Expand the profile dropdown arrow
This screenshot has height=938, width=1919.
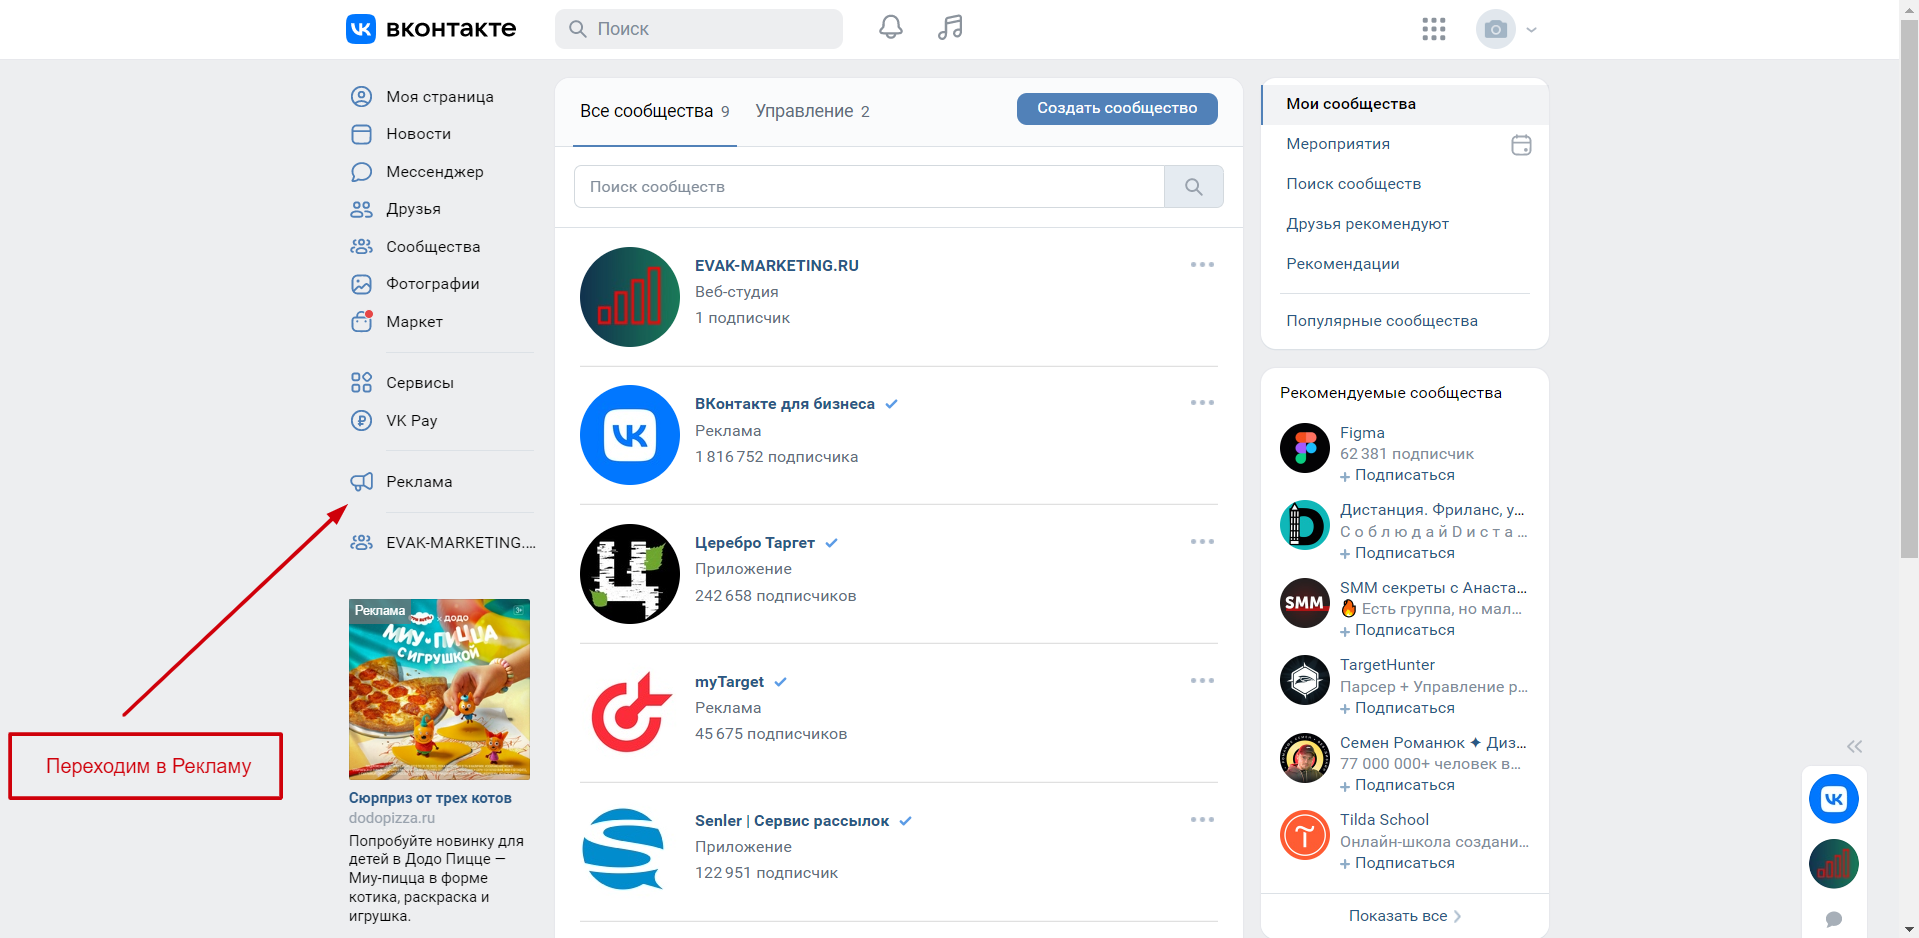point(1531,30)
